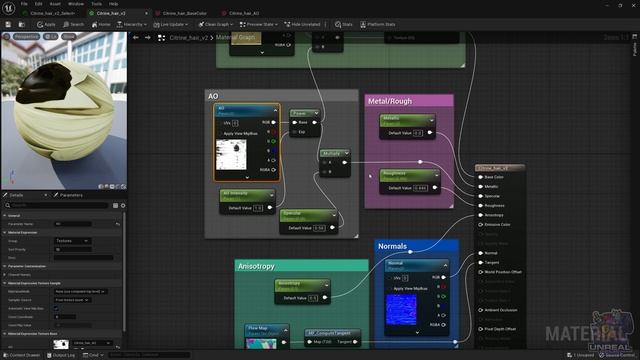Viewport: 640px width, 360px height.
Task: Open the Group dropdown showing Textures
Action: click(72, 241)
